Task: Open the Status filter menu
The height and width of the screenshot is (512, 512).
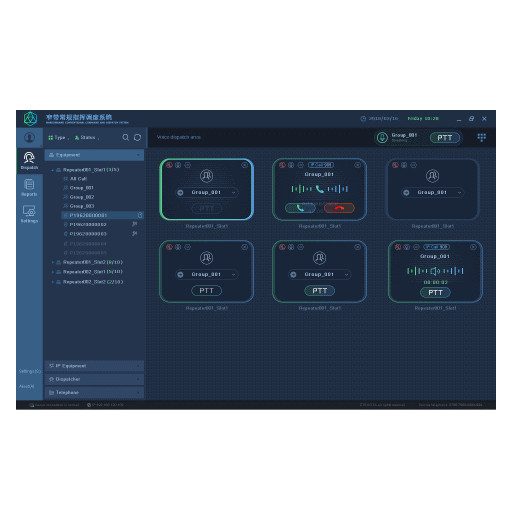Action: point(87,138)
